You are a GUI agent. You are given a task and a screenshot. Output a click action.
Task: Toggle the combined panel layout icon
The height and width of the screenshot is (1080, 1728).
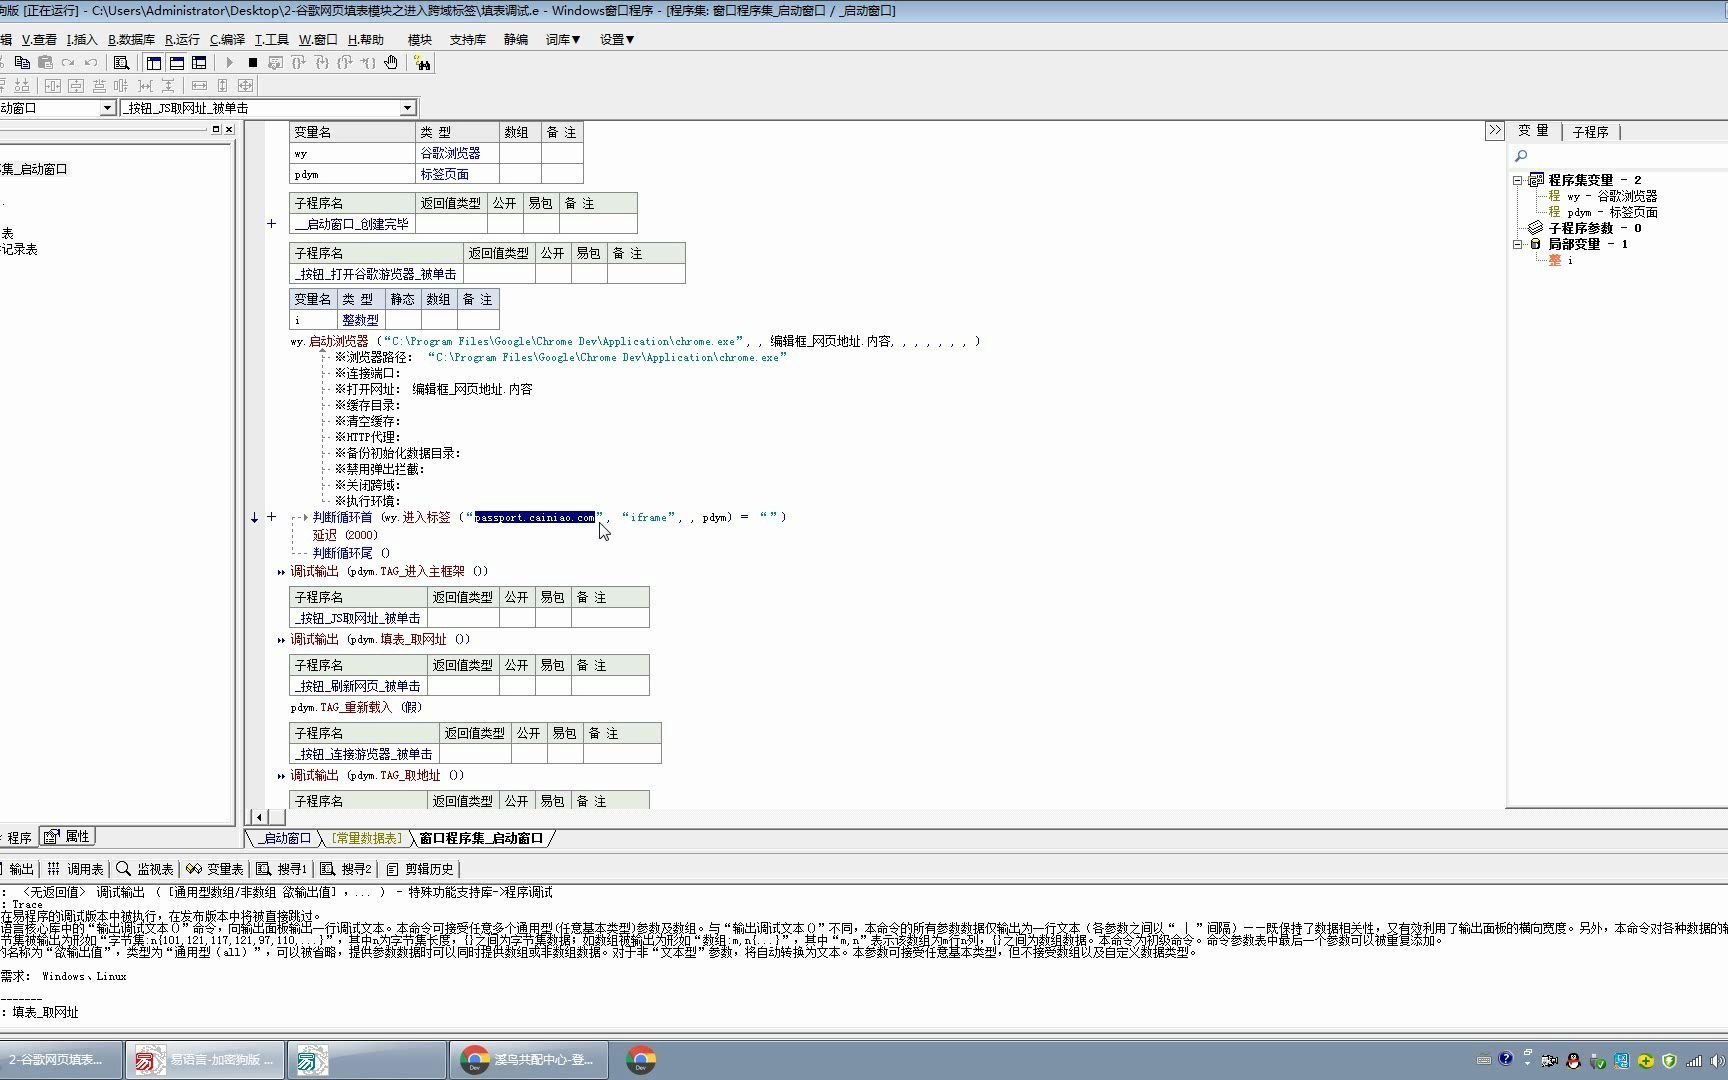pyautogui.click(x=200, y=63)
